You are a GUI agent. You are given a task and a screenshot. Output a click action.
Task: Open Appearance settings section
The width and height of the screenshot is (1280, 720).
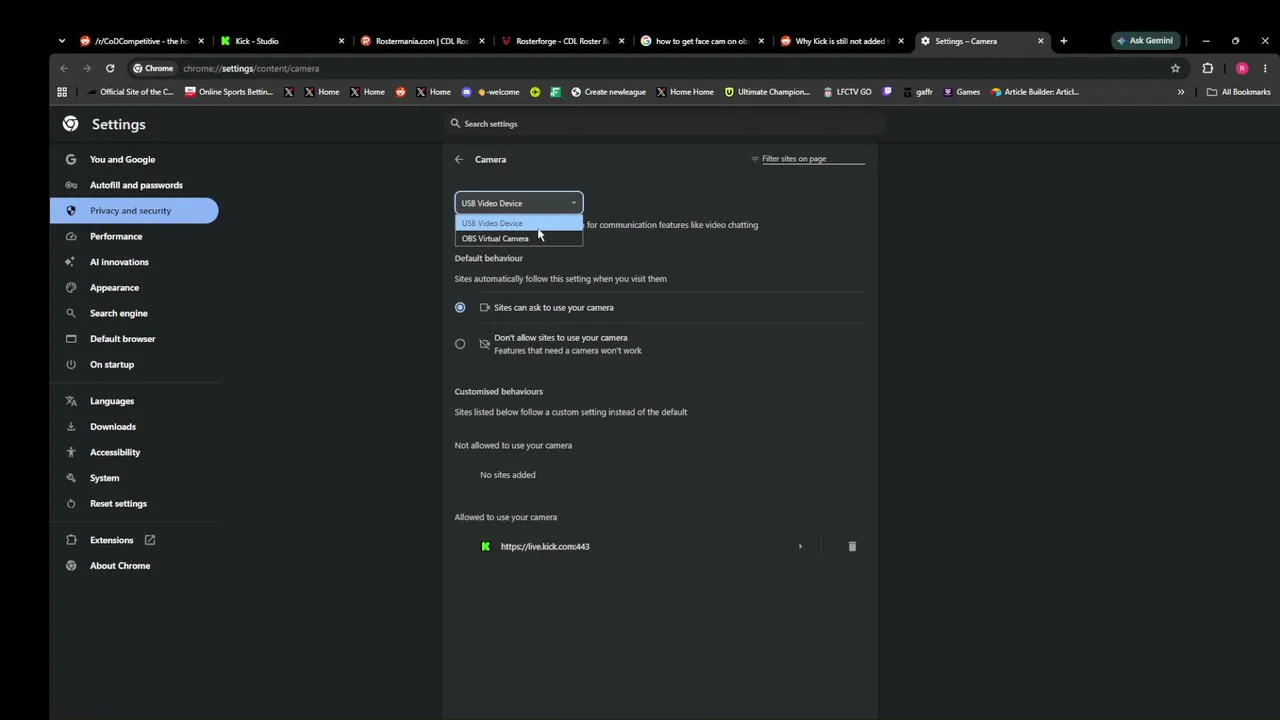click(114, 288)
